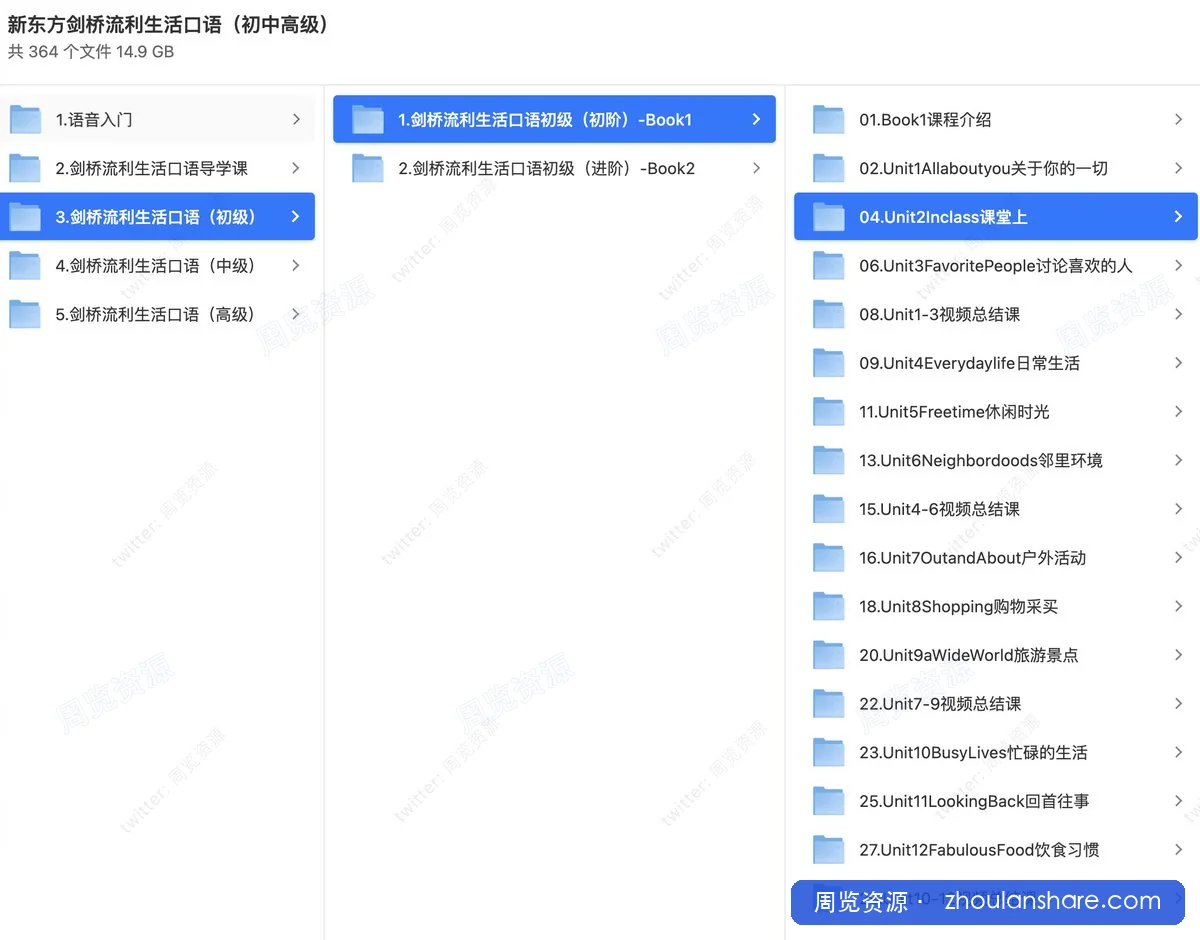The image size is (1200, 940).
Task: Click folder icon of 01.Book1课程介绍
Action: (829, 120)
